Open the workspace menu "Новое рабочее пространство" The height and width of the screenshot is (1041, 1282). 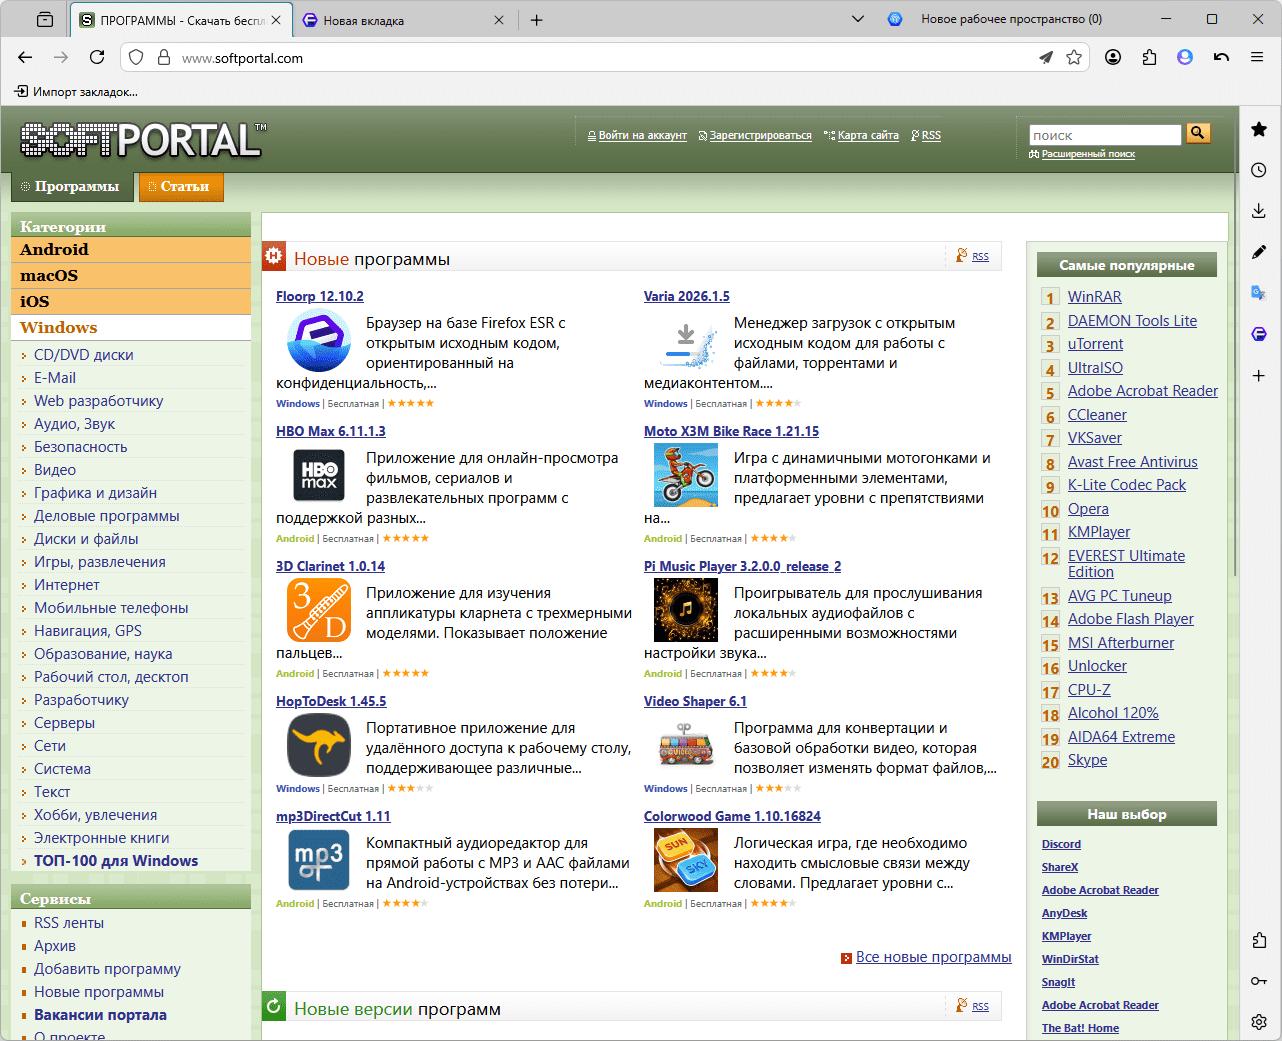995,19
